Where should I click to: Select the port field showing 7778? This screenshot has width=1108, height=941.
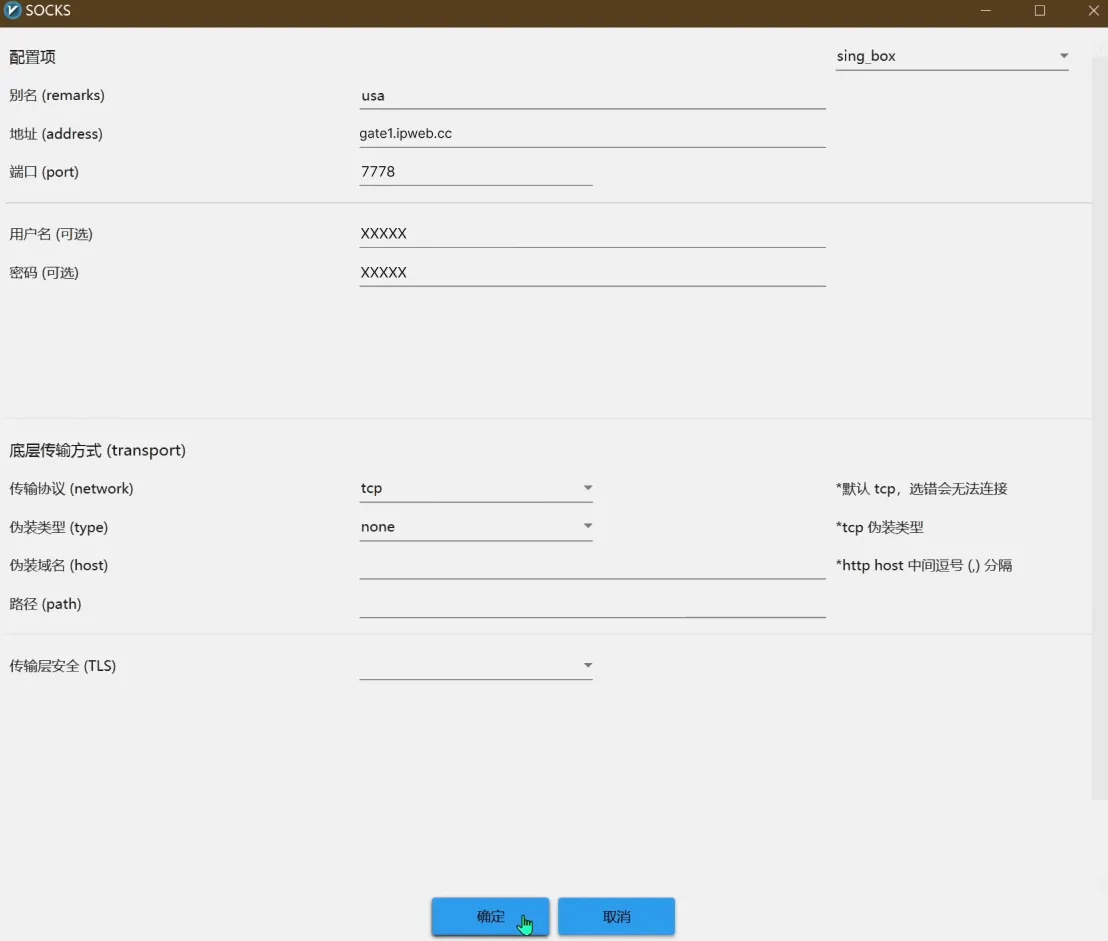[475, 172]
